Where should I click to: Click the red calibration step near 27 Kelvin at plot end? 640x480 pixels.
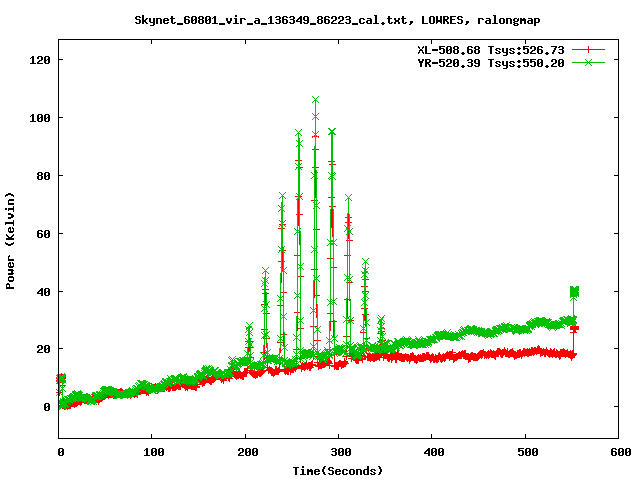[575, 329]
